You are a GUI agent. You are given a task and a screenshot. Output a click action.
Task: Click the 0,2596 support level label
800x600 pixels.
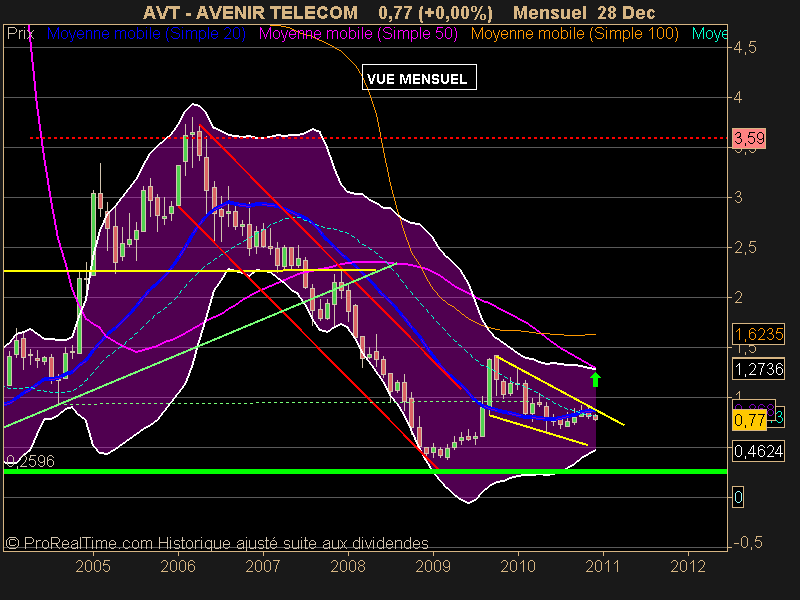(30, 461)
